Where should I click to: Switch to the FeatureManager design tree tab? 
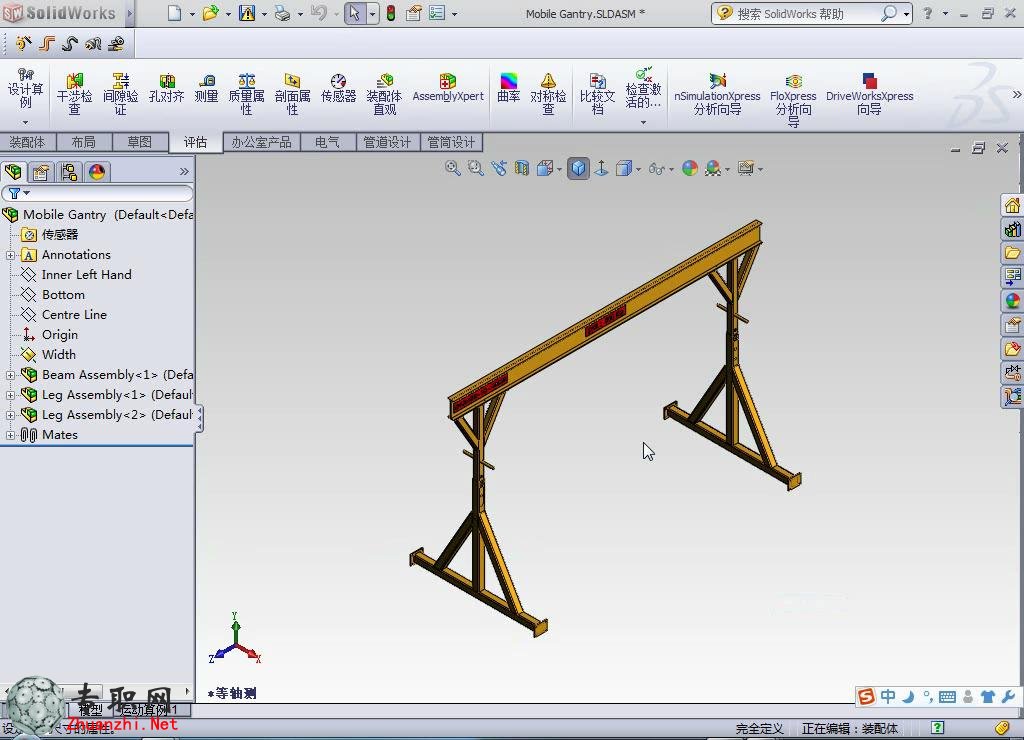(x=13, y=172)
